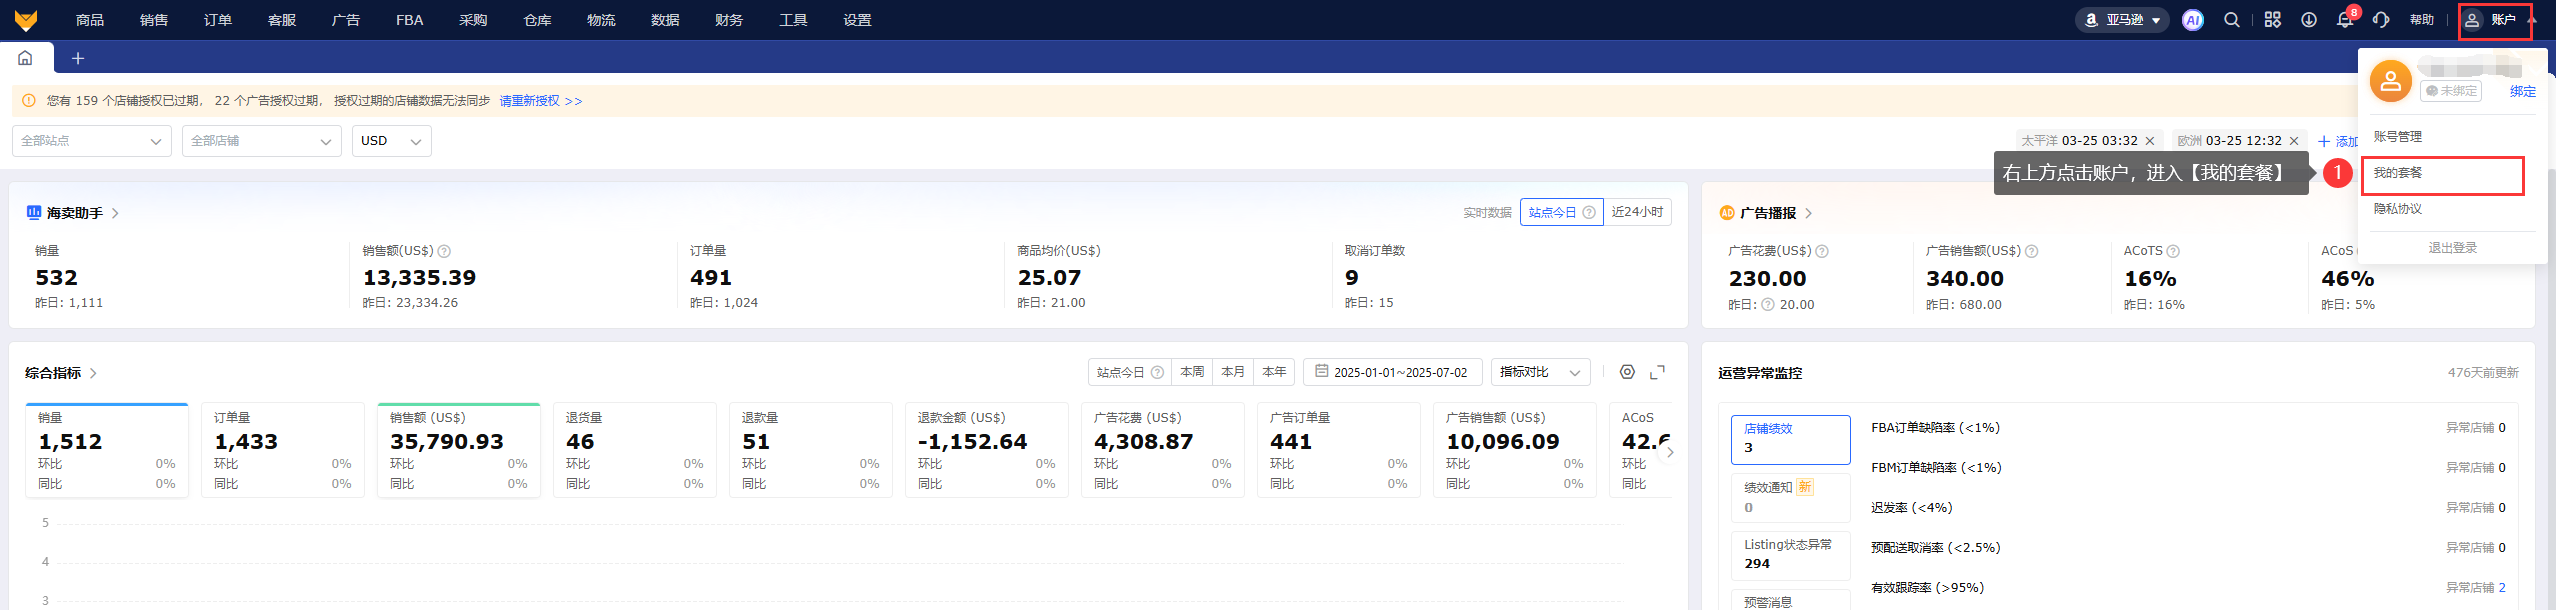
Task: Switch real-time data to 近24小时
Action: click(x=1637, y=212)
